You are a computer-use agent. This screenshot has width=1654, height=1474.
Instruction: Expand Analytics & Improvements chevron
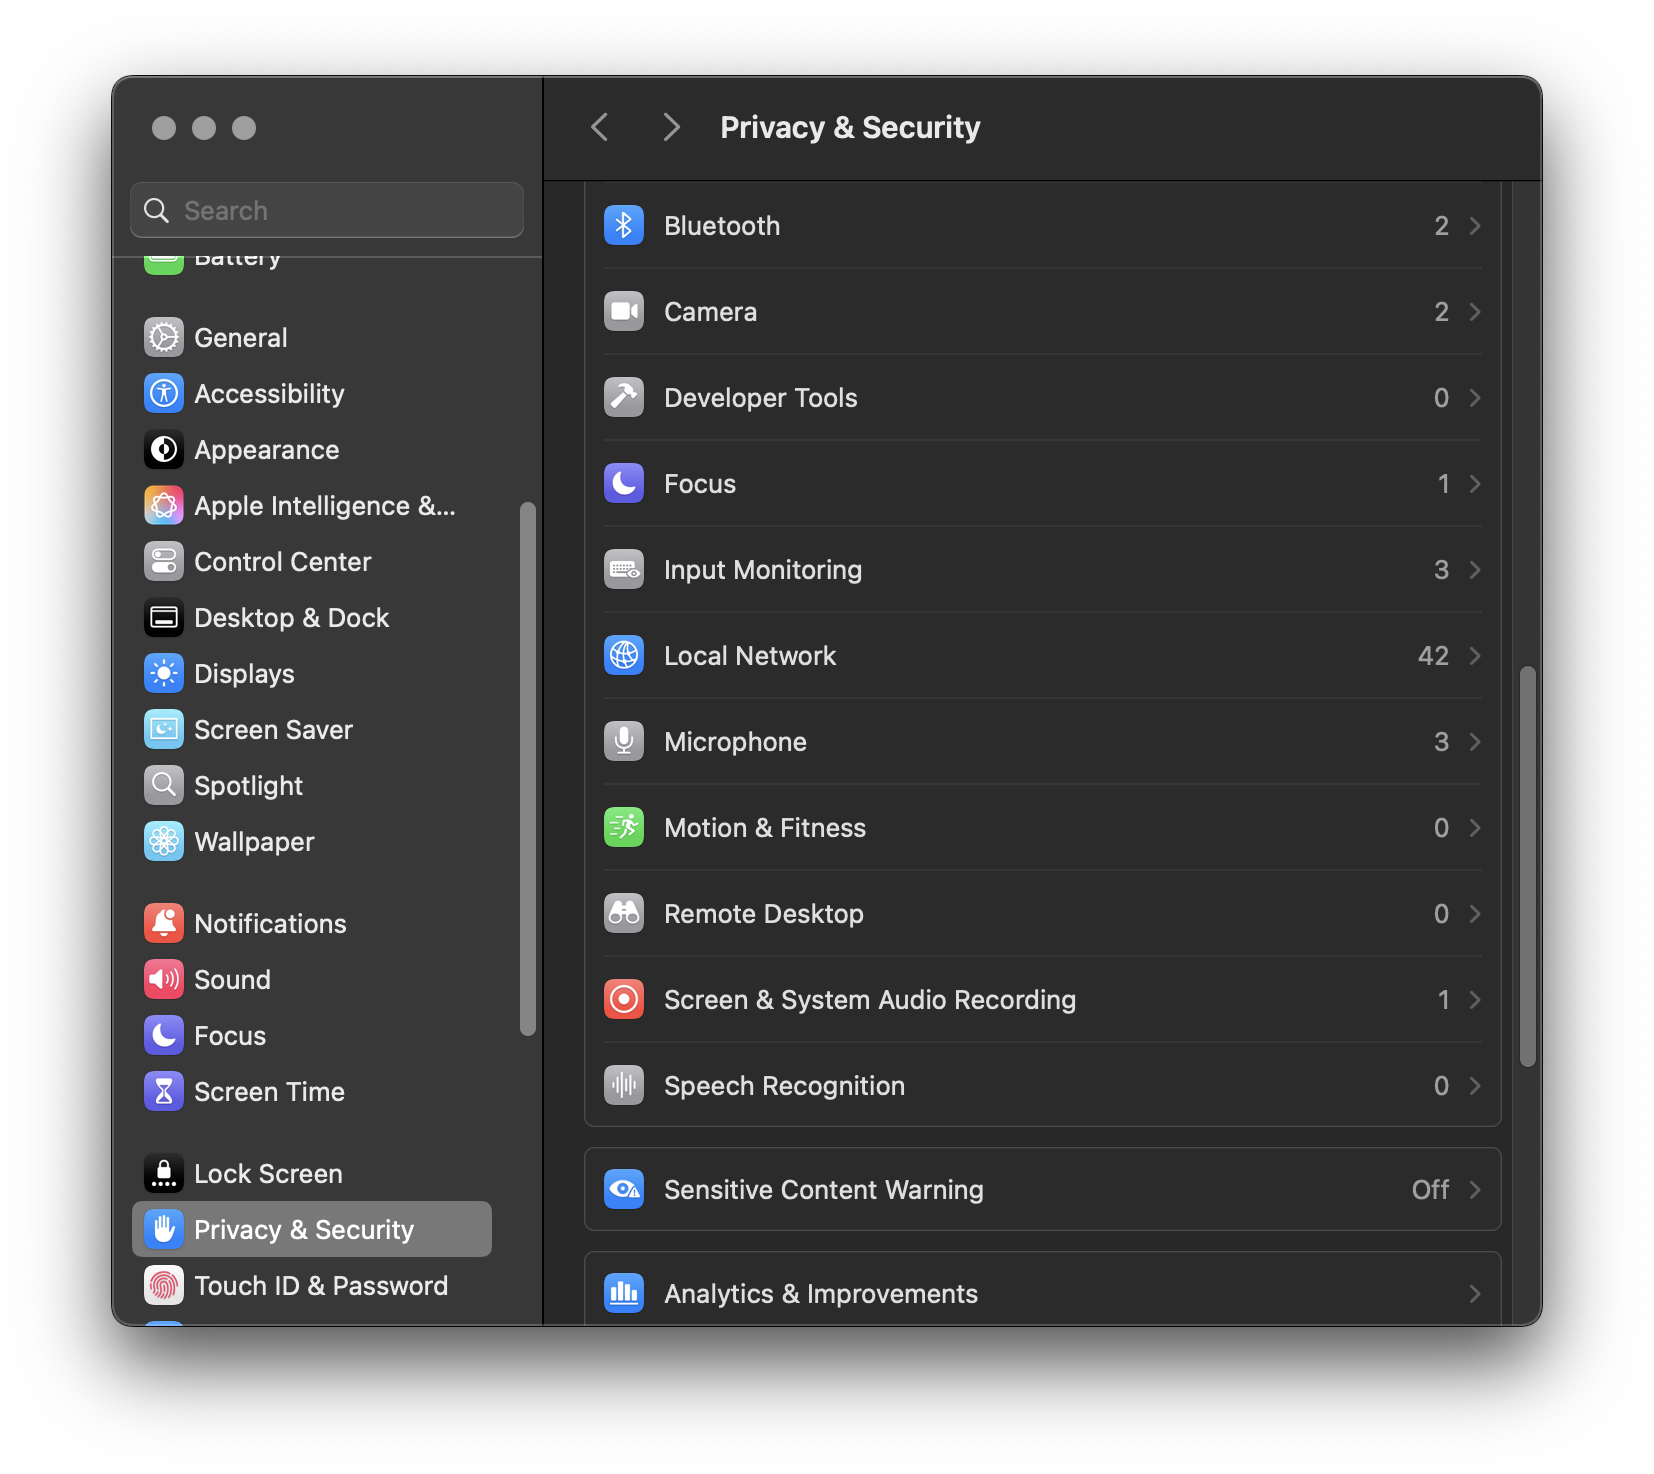(x=1475, y=1294)
